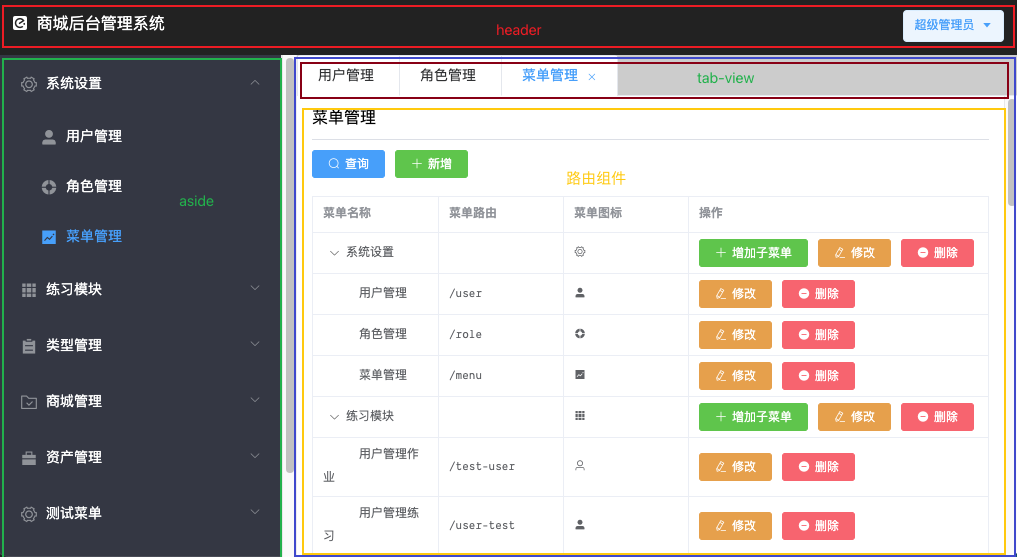Click the folder icon beside 商城管理
Image resolution: width=1017 pixels, height=557 pixels.
pyautogui.click(x=29, y=402)
